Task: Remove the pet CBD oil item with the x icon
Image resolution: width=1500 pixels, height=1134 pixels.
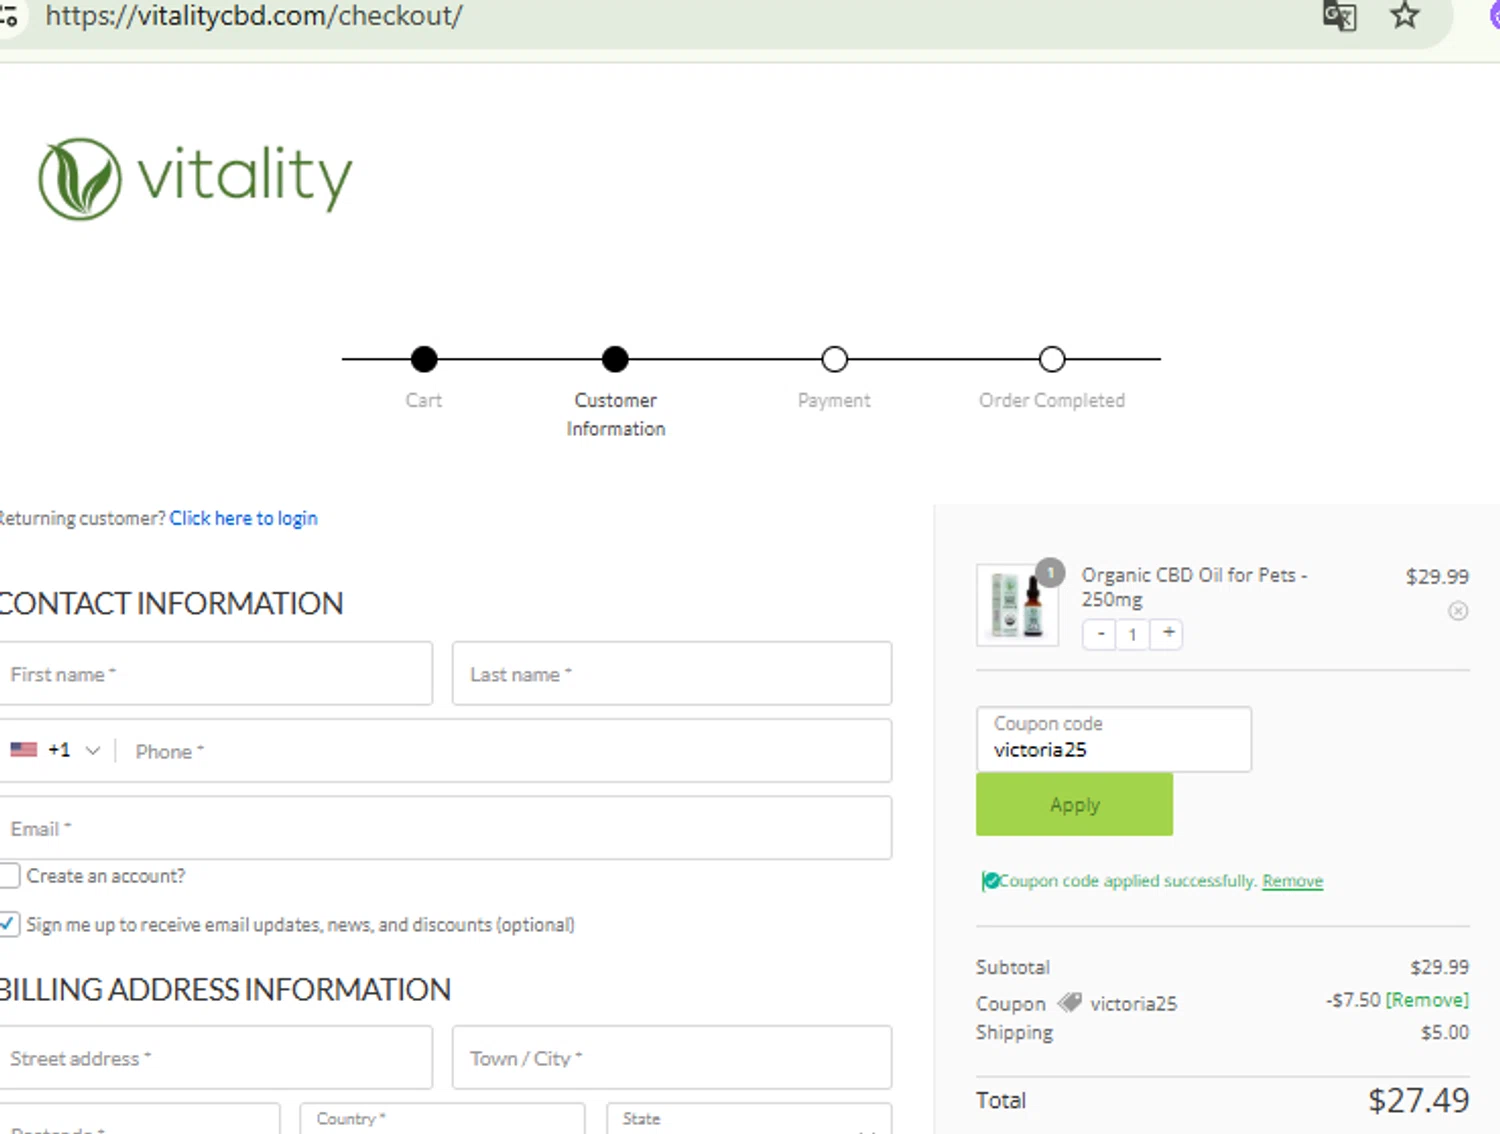Action: (1458, 611)
